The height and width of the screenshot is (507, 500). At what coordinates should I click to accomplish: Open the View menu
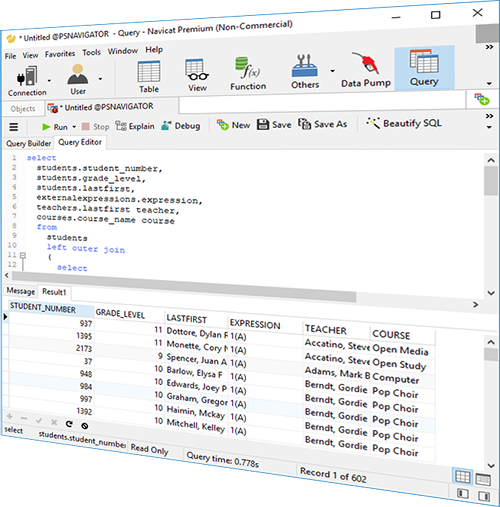[x=30, y=55]
